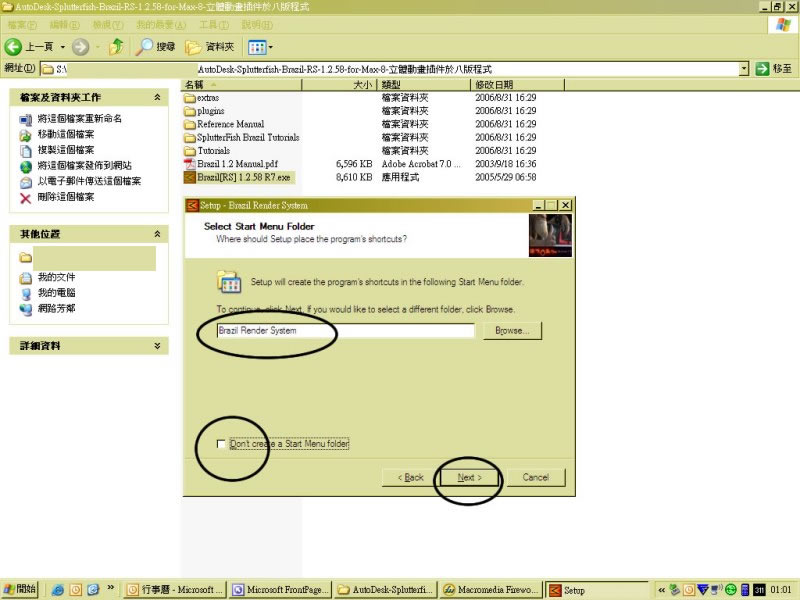Select the Brazil[RS] 1.2.58 R7.exe icon
Image resolution: width=800 pixels, height=600 pixels.
190,177
